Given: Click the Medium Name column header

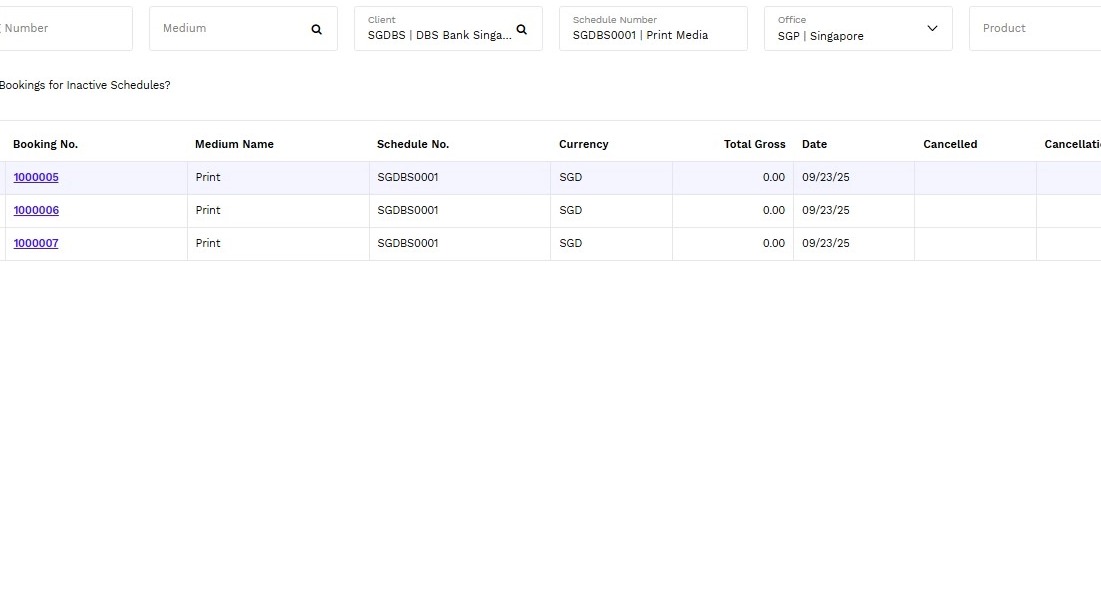Looking at the screenshot, I should click(234, 144).
